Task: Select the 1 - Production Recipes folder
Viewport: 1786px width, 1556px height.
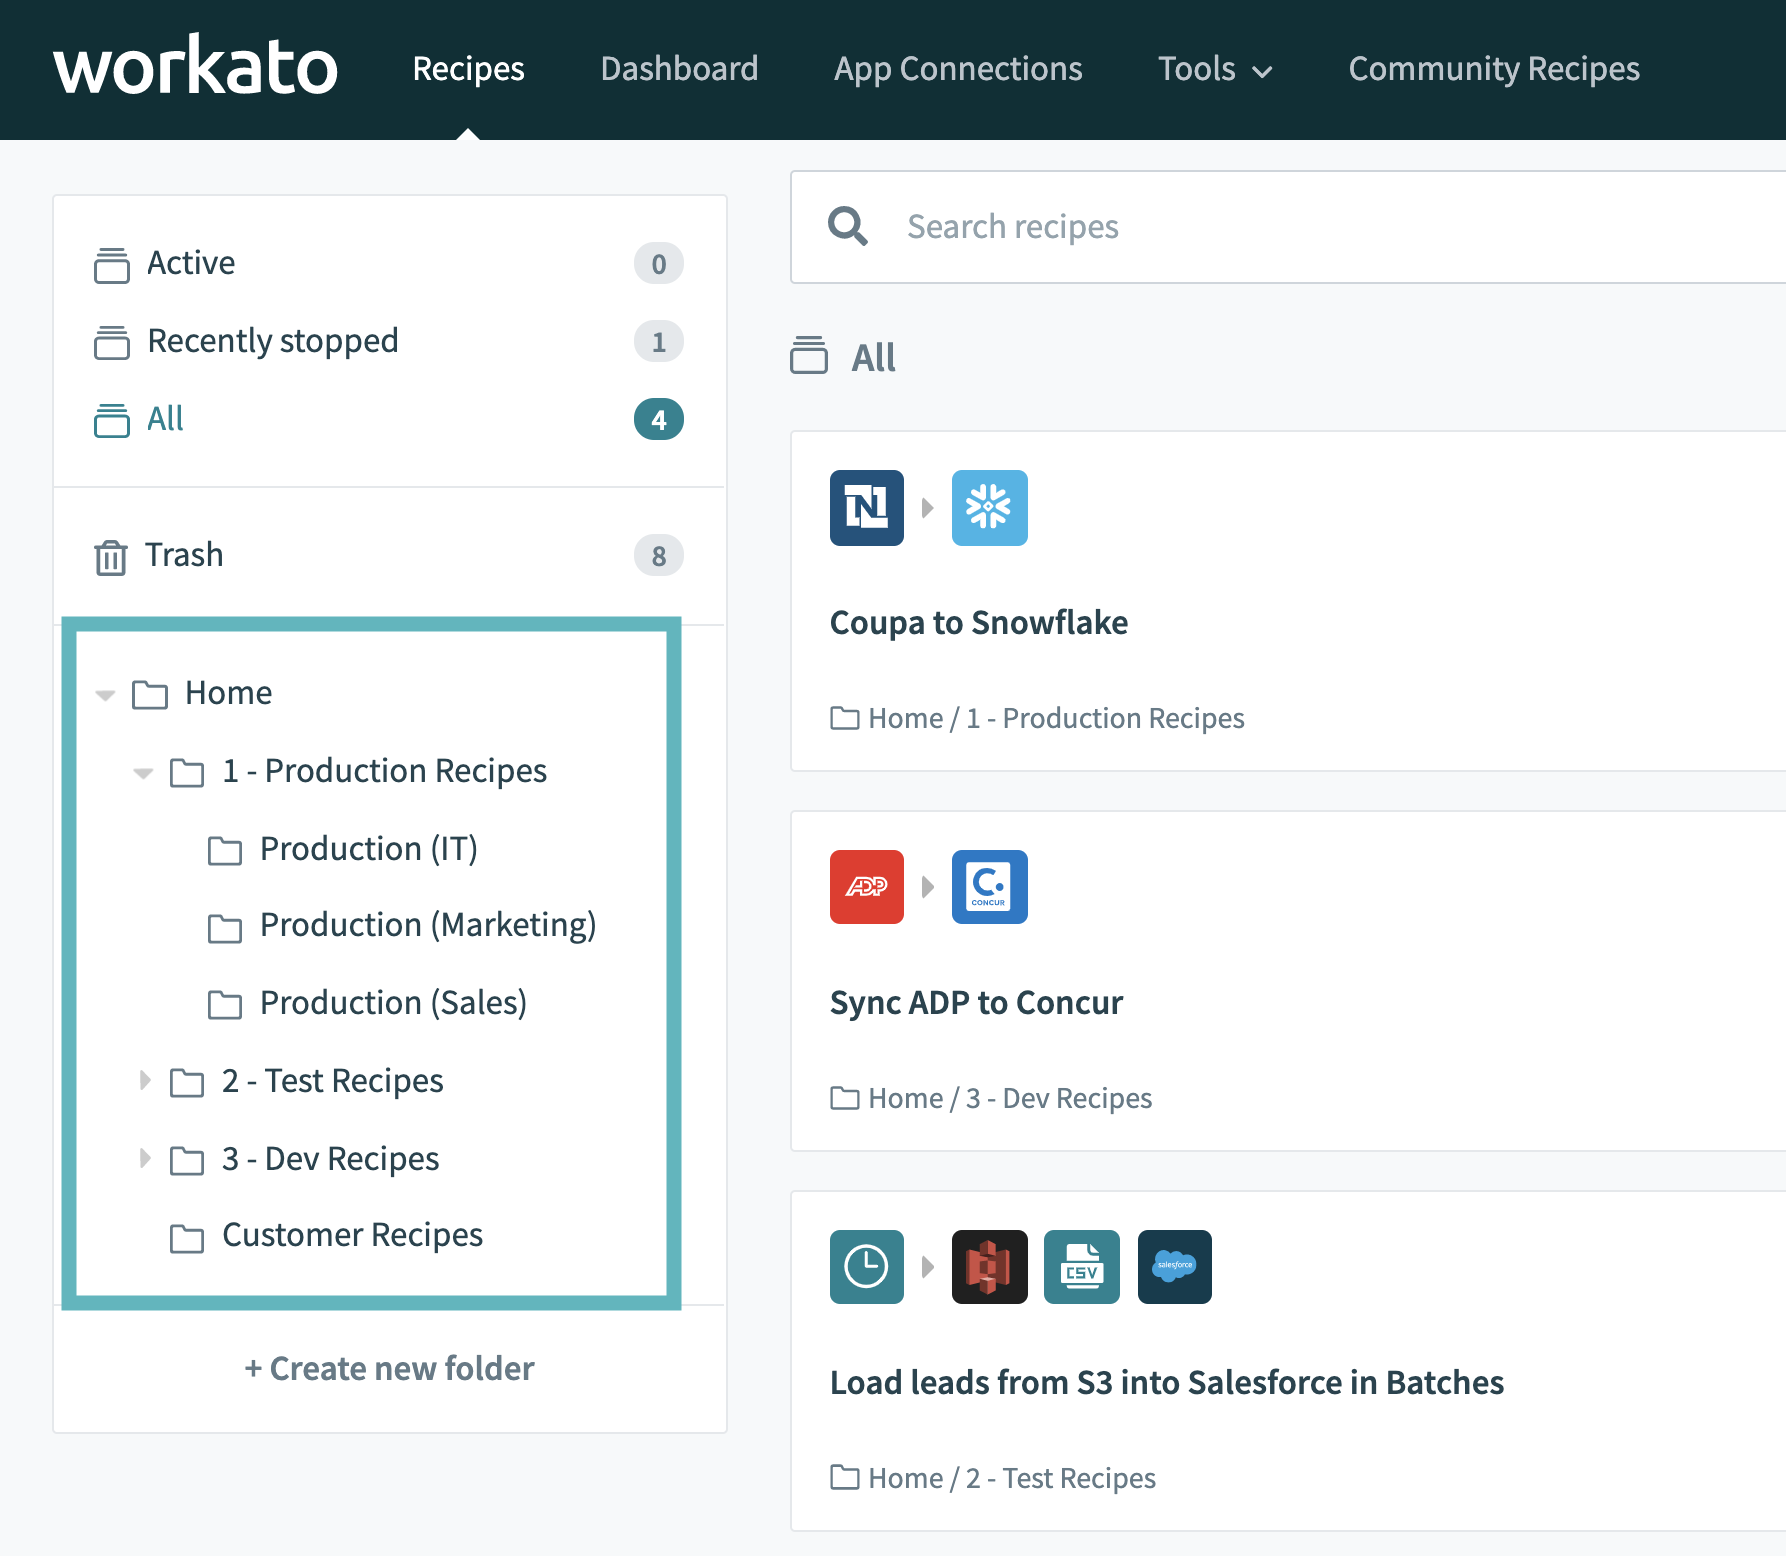Action: pyautogui.click(x=384, y=771)
